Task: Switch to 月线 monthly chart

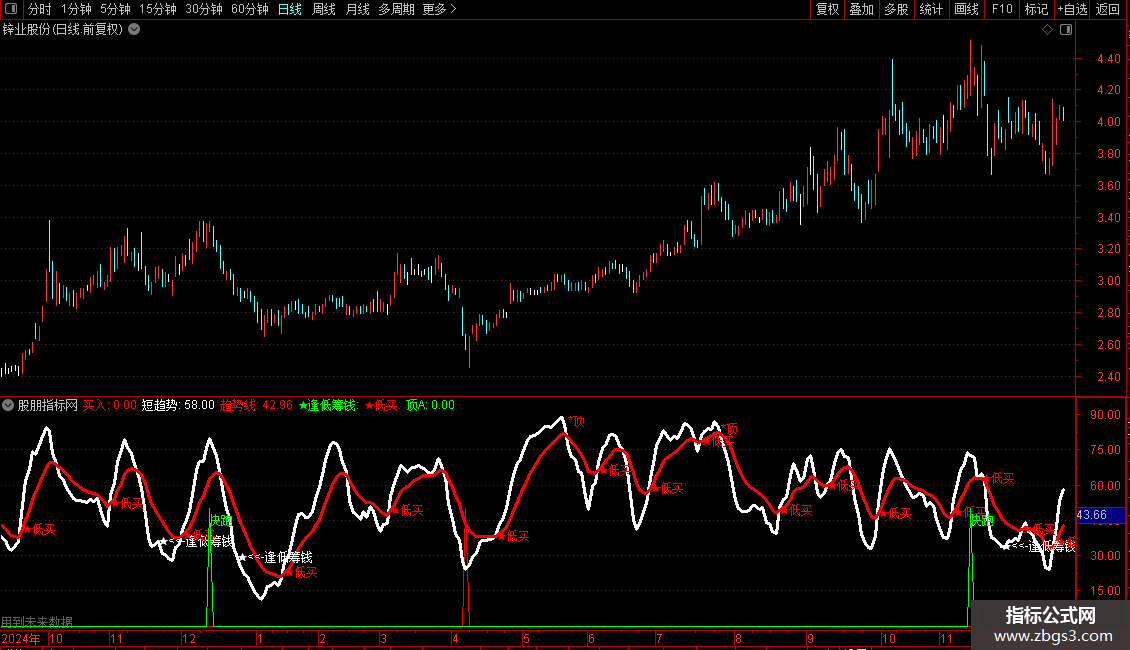Action: tap(357, 9)
